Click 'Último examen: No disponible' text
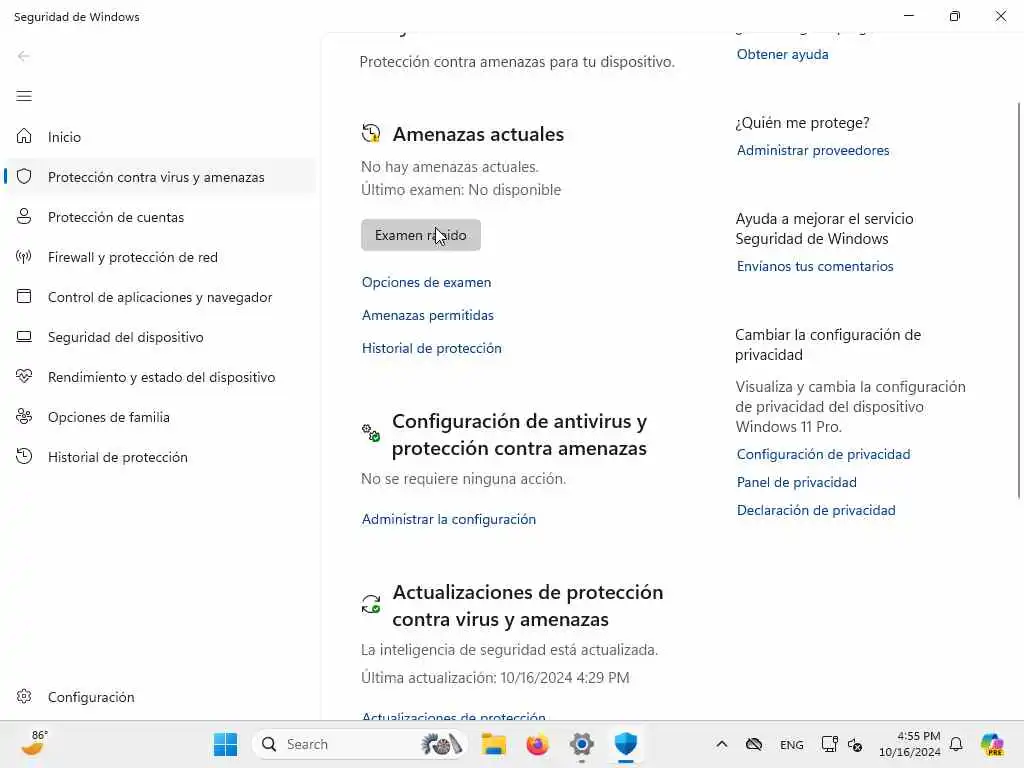This screenshot has width=1024, height=768. [461, 189]
